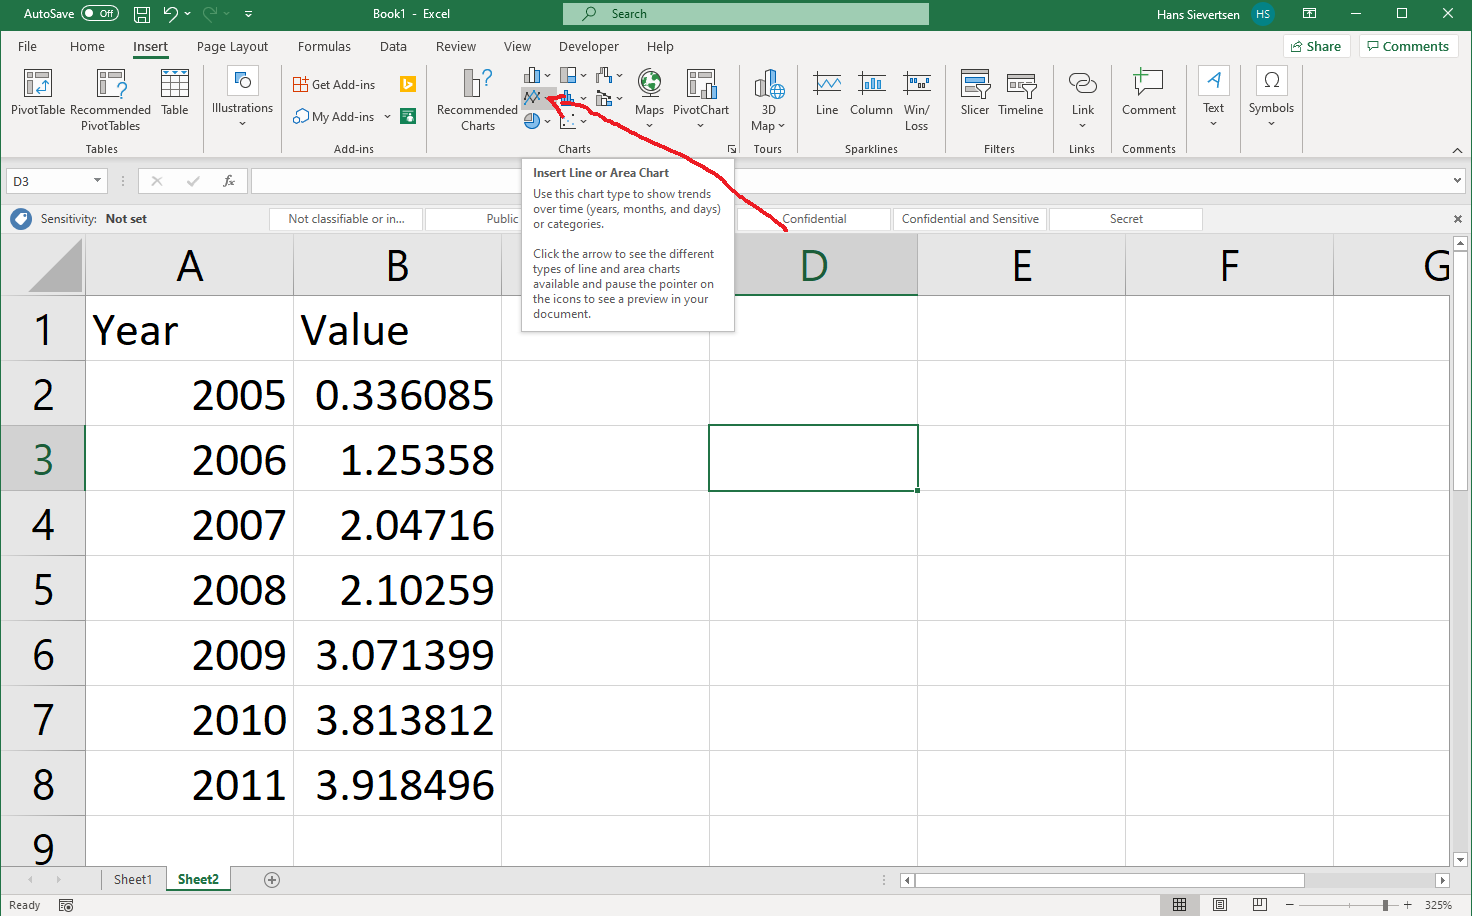Insert a Win/Loss sparkline
The image size is (1472, 916).
pos(916,101)
